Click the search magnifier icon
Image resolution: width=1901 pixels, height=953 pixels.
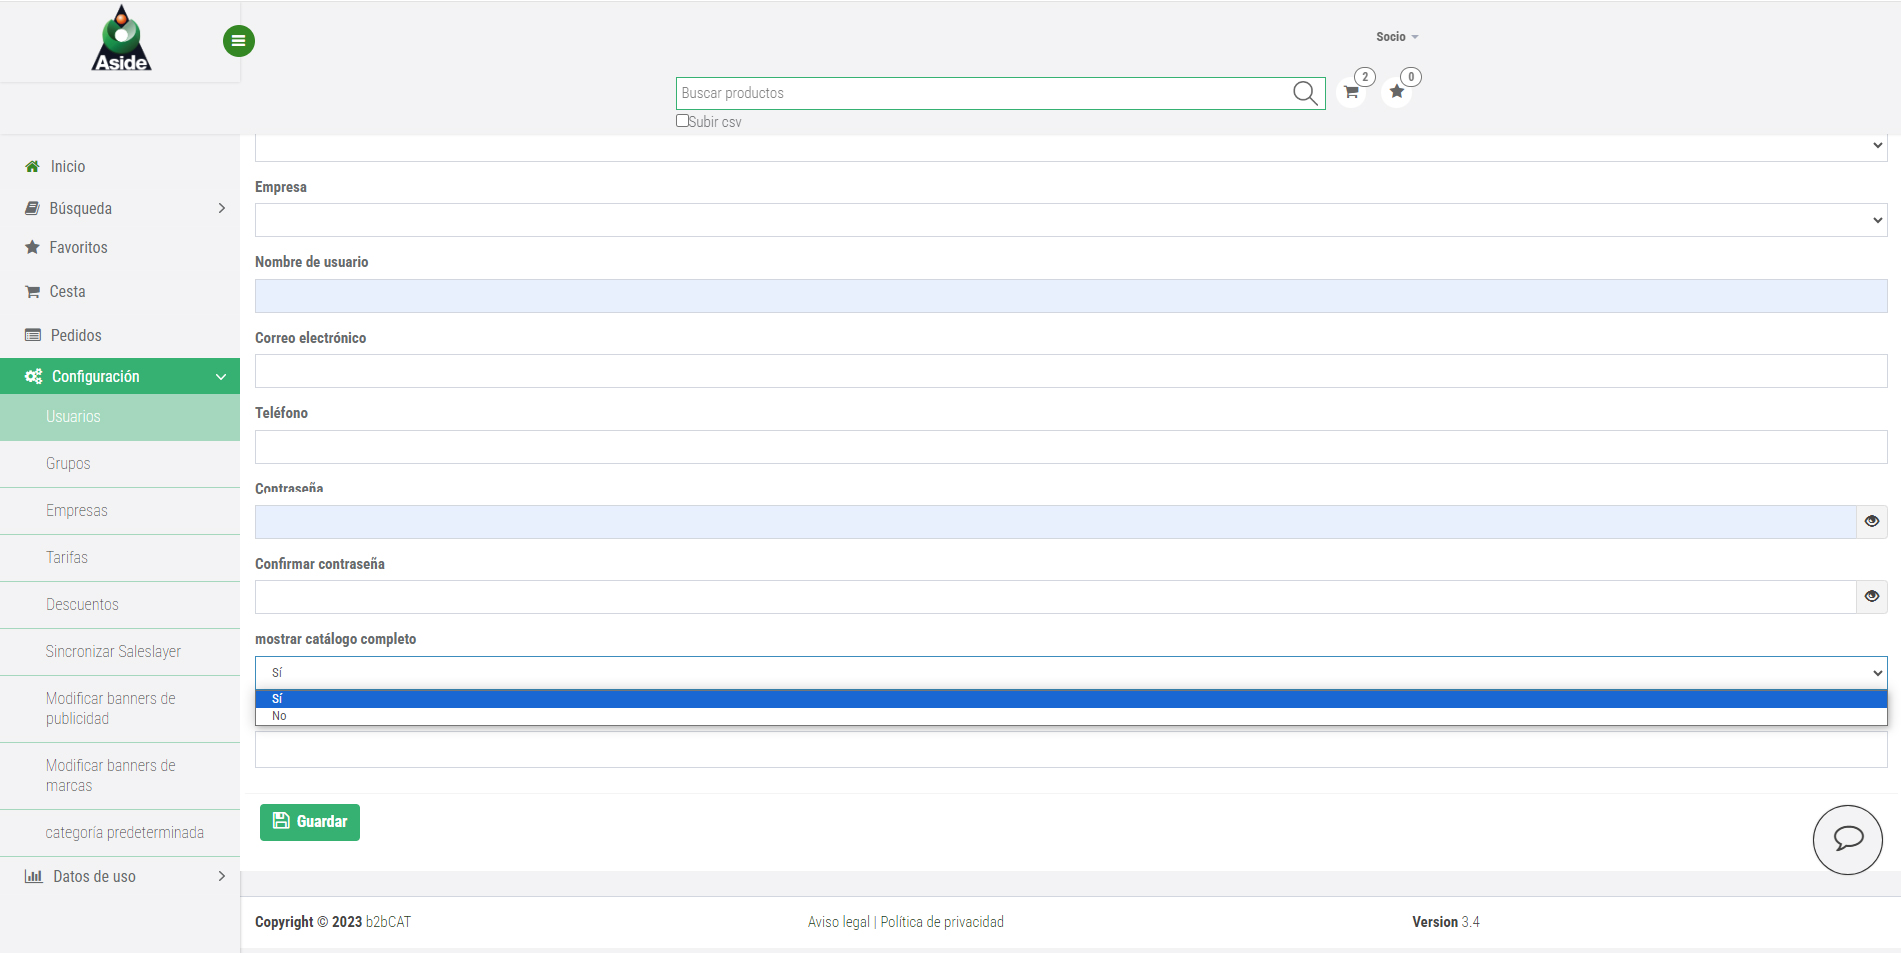click(x=1305, y=93)
